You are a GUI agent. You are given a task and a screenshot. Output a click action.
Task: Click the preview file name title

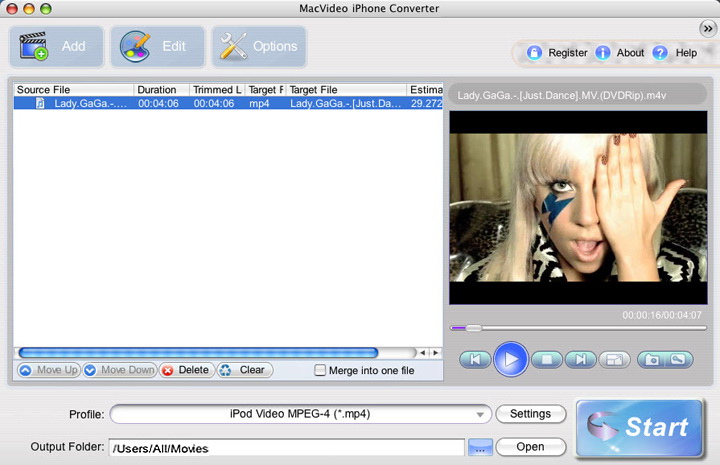pyautogui.click(x=562, y=95)
